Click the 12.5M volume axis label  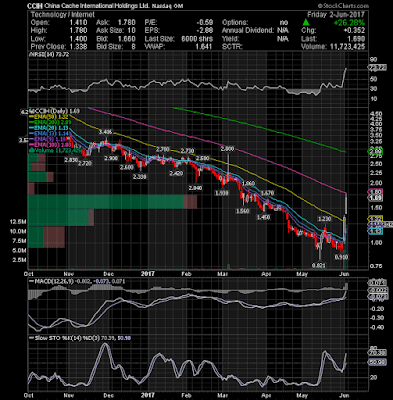pos(18,222)
